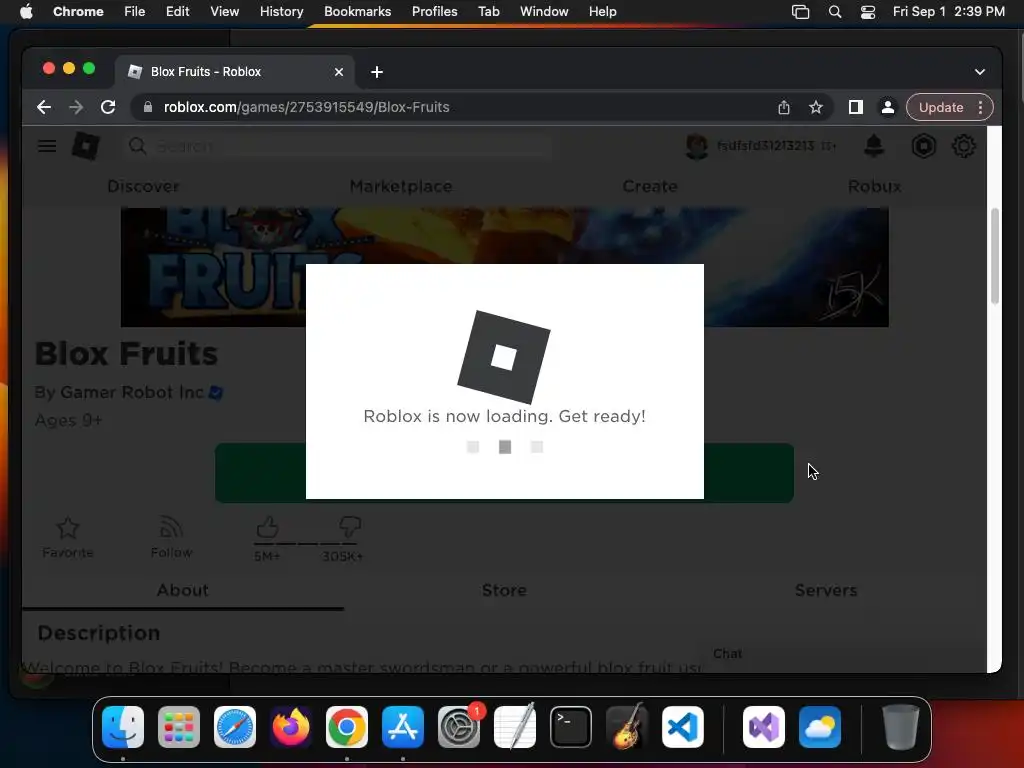
Task: Expand the Chat panel
Action: point(728,654)
